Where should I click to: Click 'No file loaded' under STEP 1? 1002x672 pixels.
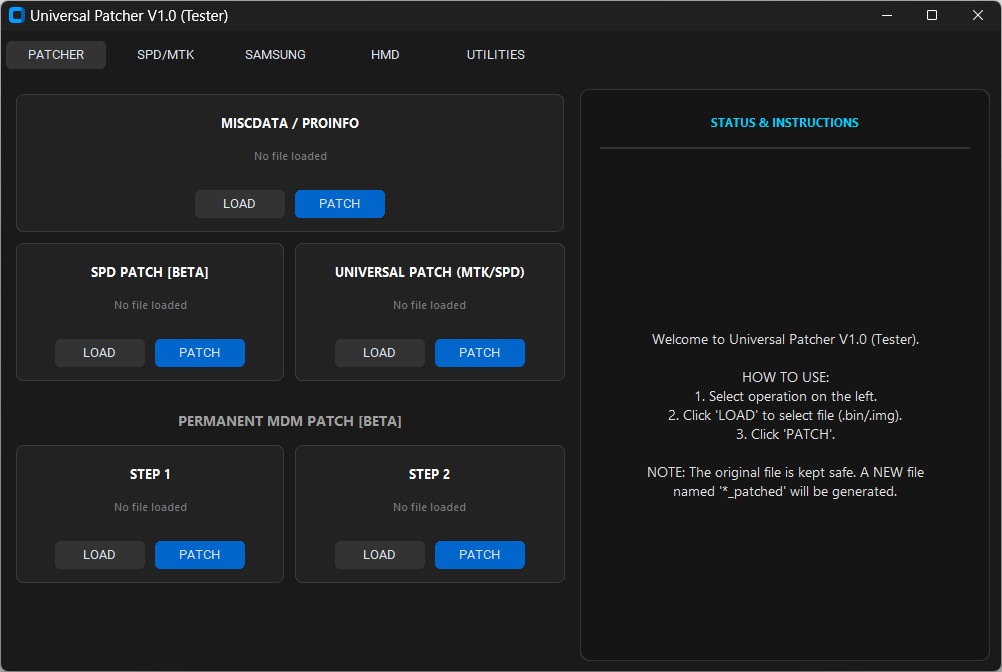click(x=150, y=507)
